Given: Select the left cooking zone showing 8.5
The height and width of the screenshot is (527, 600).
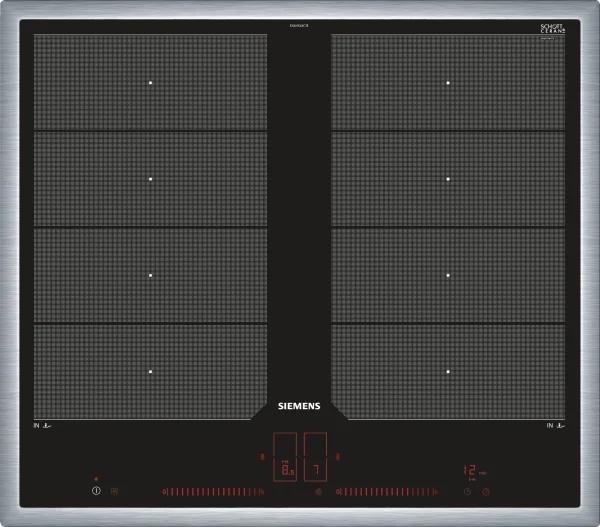Looking at the screenshot, I should tap(285, 457).
